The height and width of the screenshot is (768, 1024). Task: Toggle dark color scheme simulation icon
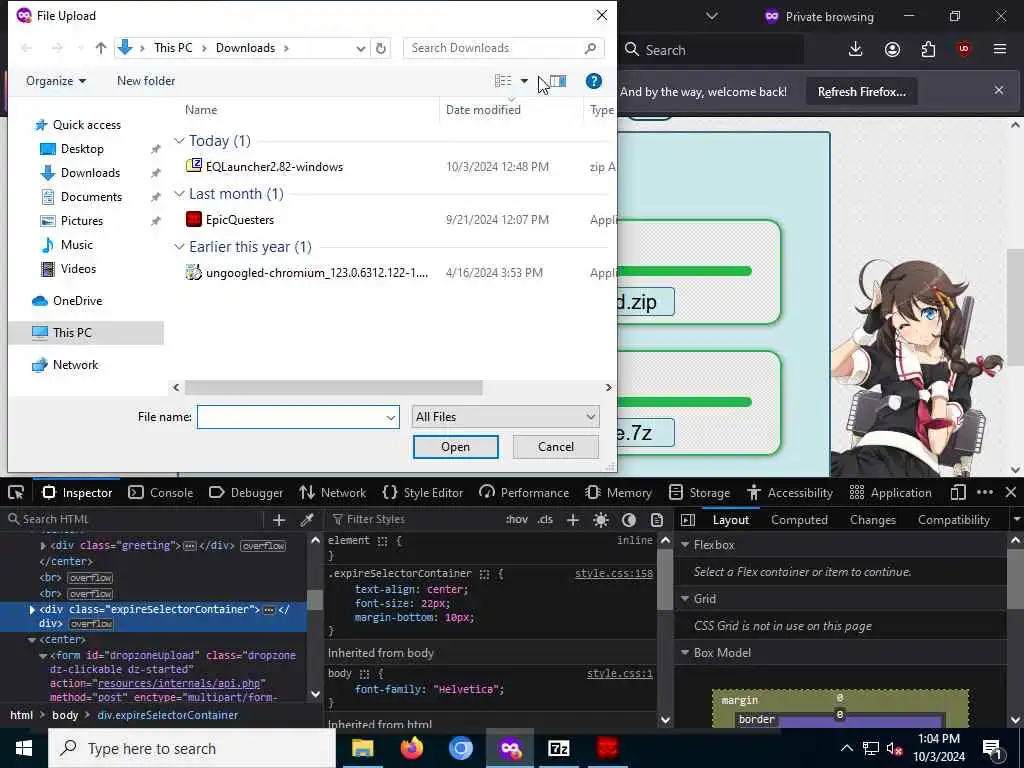tap(629, 519)
